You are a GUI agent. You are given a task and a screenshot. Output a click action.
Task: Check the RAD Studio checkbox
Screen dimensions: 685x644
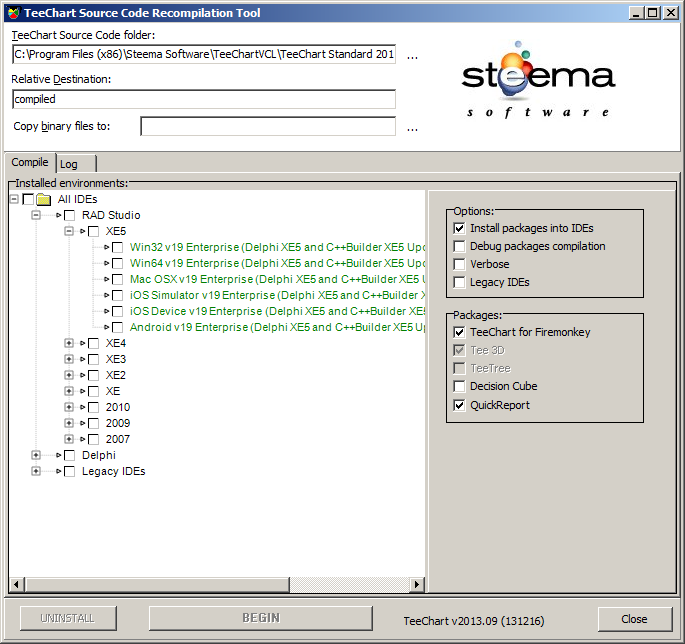pyautogui.click(x=69, y=215)
